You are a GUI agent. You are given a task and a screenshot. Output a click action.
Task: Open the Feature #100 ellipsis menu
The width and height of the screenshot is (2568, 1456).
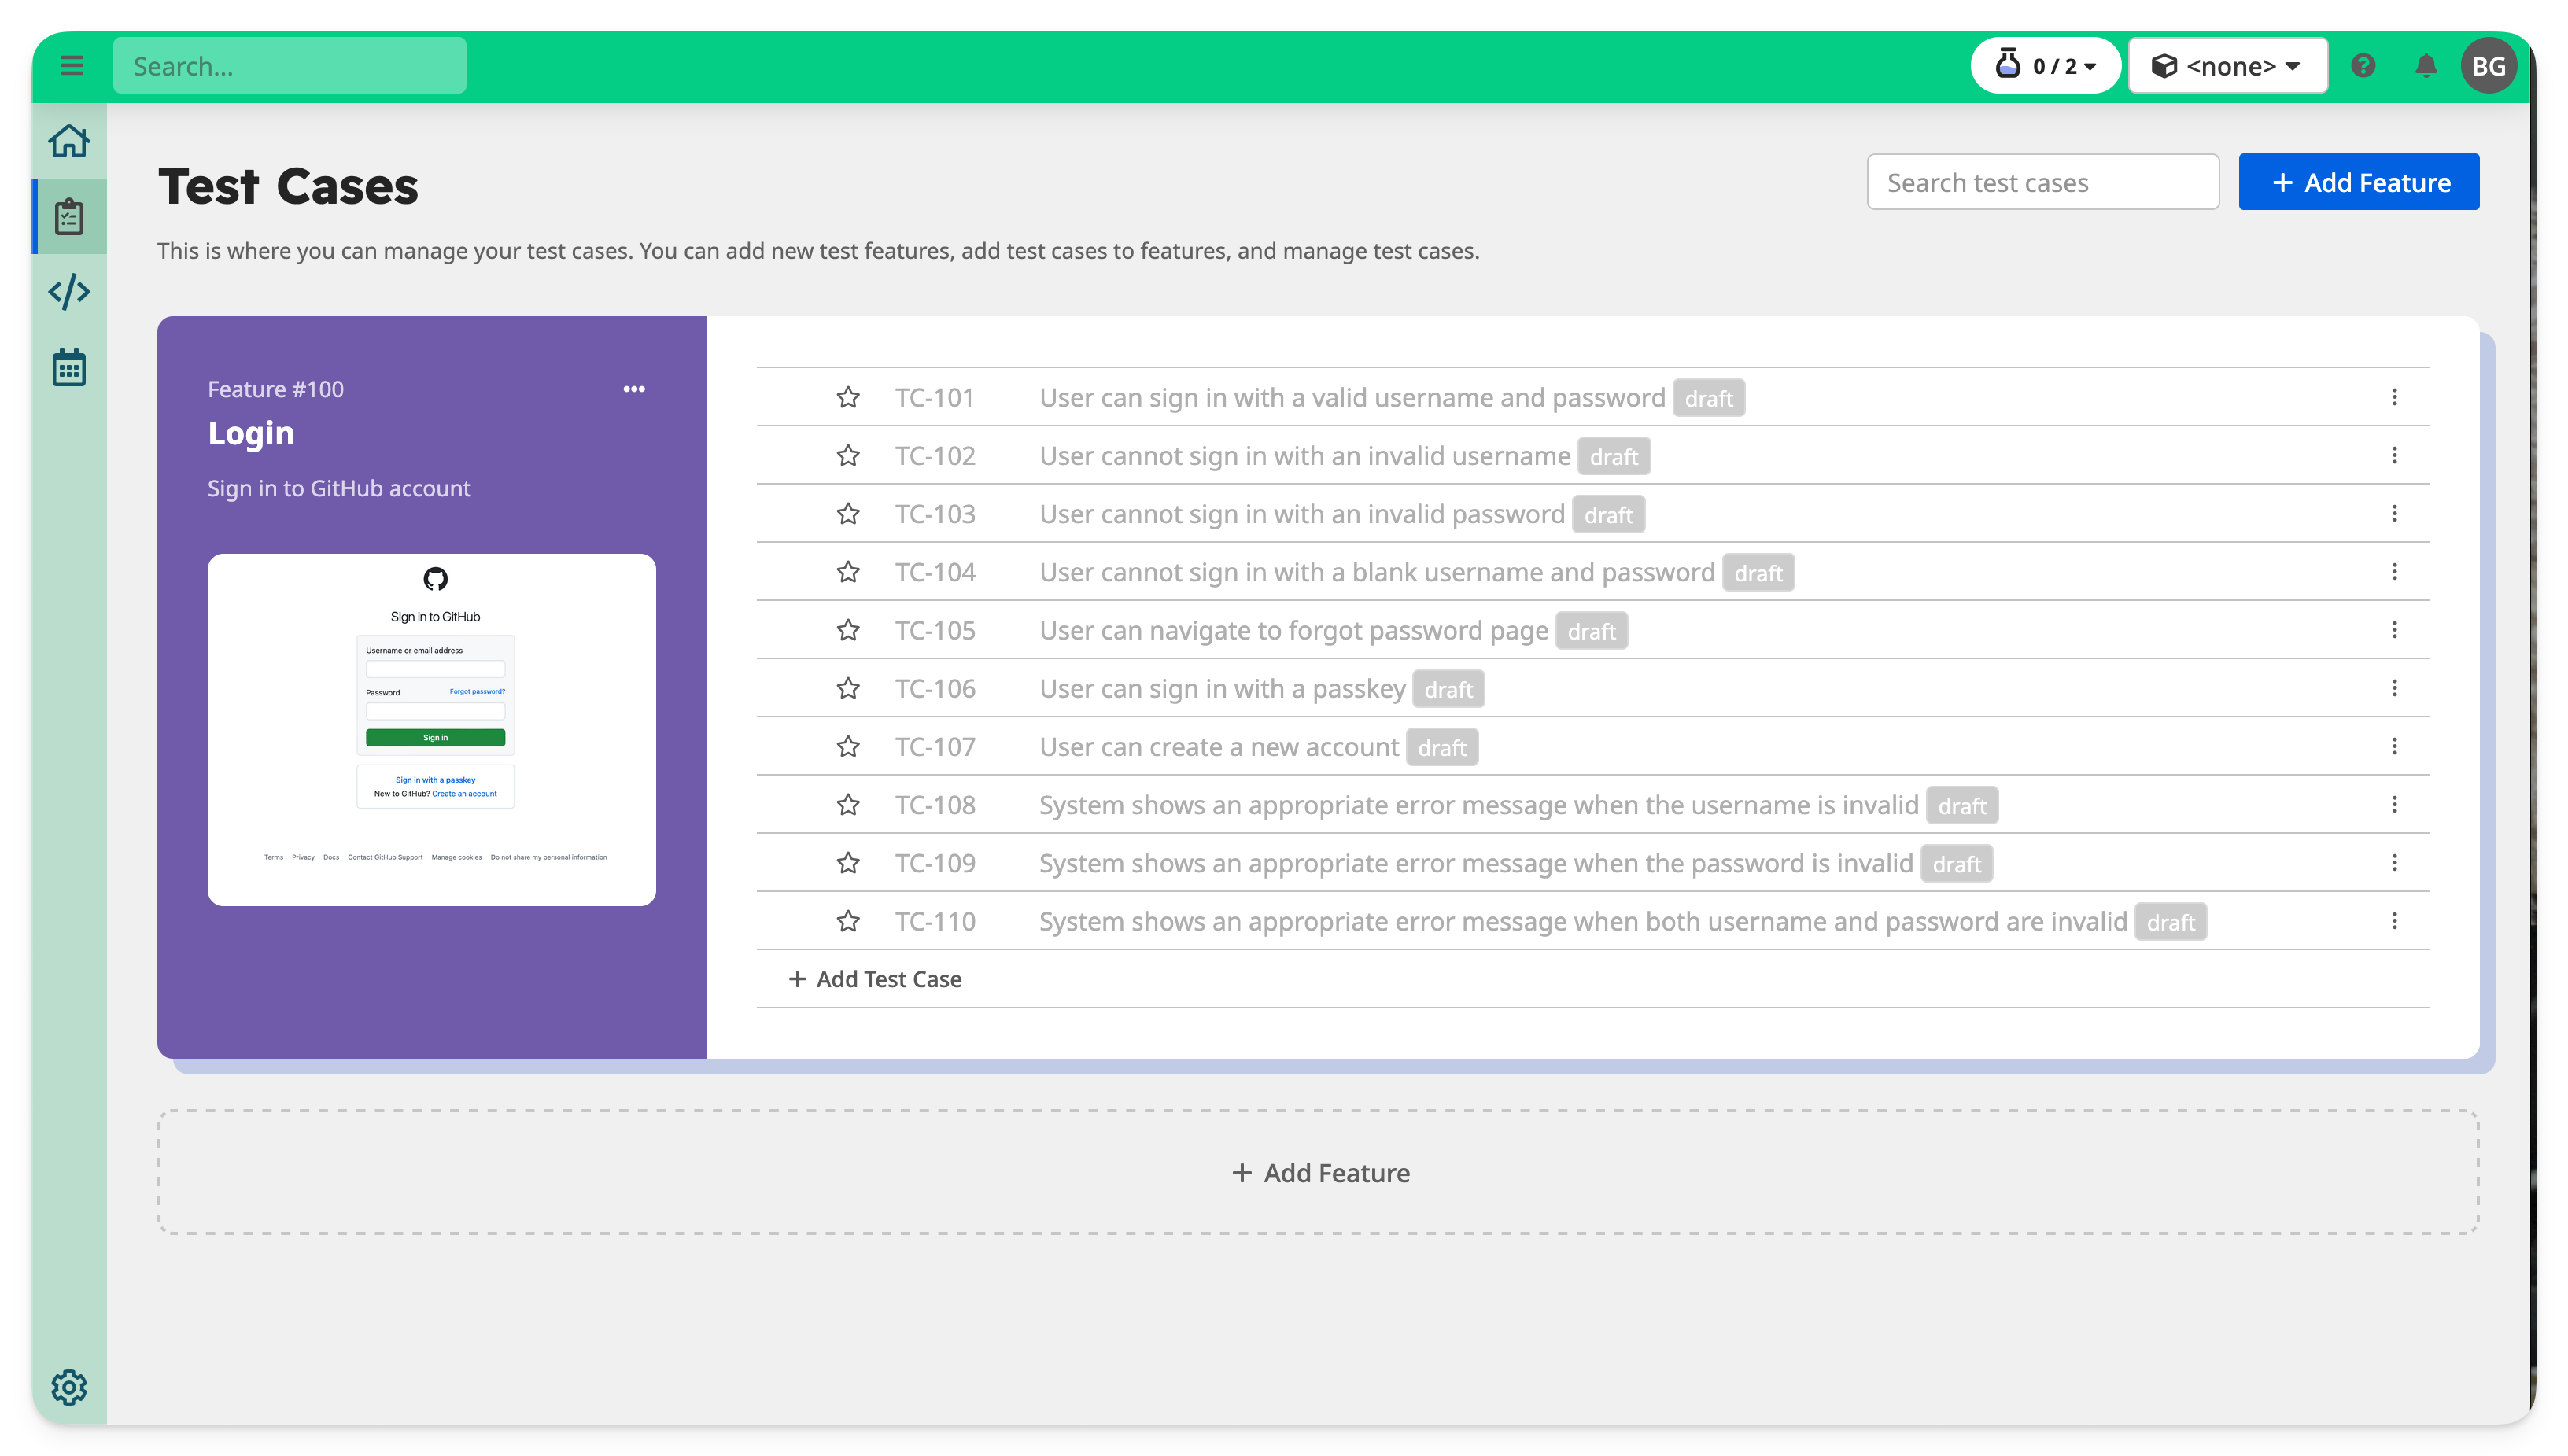pos(635,389)
